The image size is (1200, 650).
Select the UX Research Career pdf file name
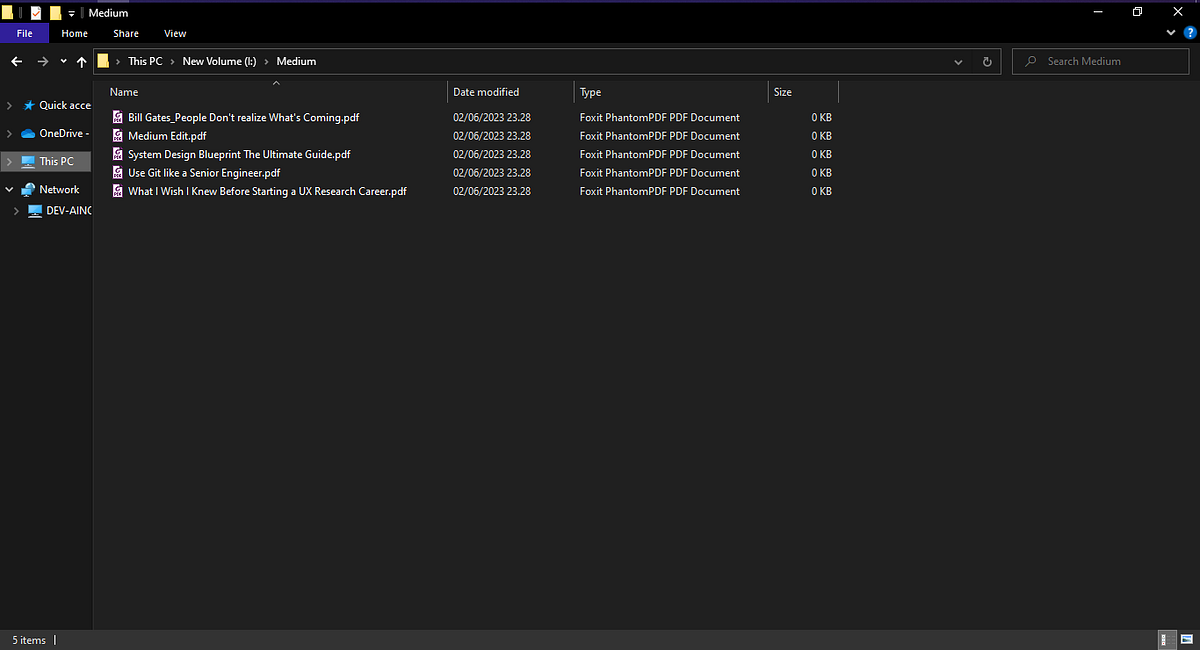click(x=267, y=191)
